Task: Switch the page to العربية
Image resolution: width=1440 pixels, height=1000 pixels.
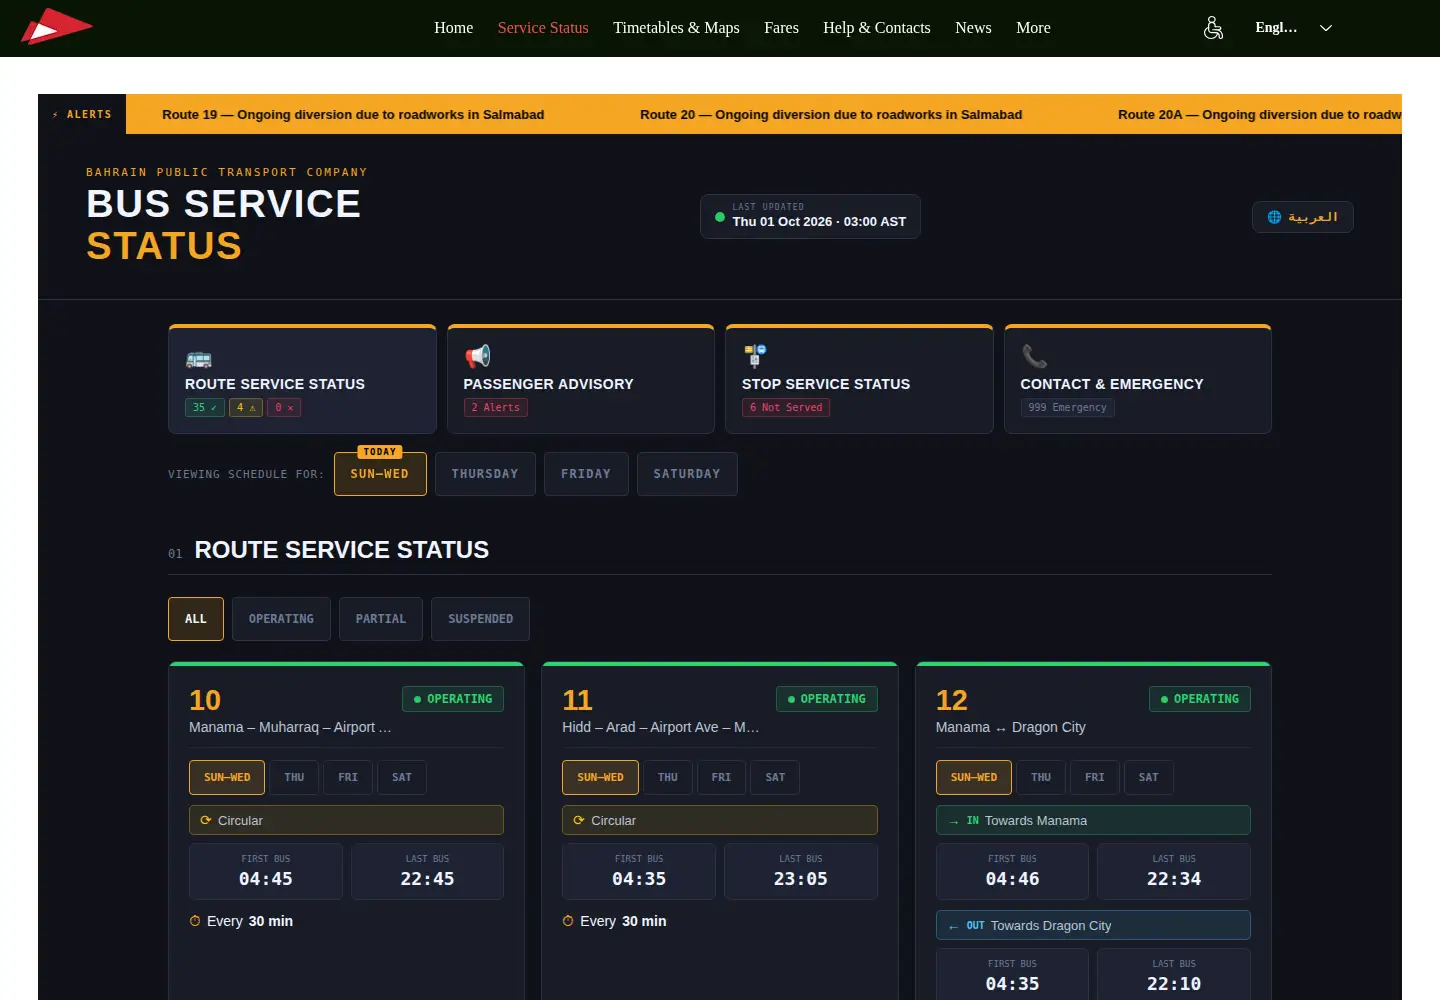Action: (x=1303, y=217)
